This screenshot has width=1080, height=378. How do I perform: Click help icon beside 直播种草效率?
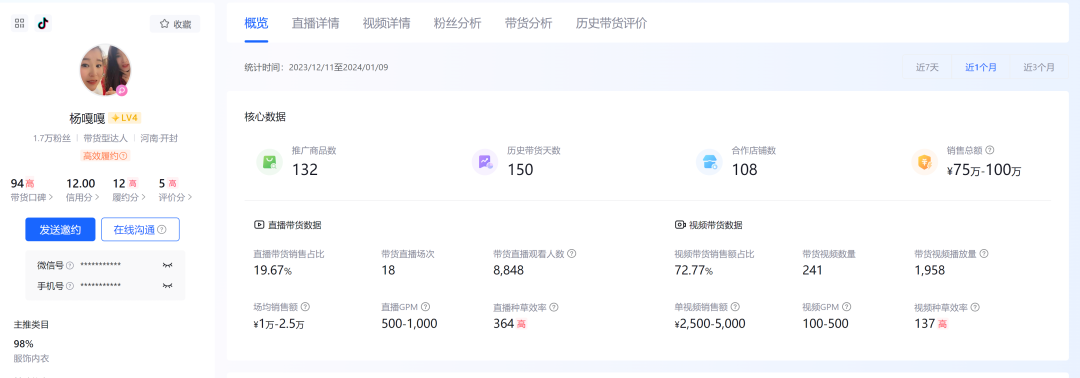pos(554,307)
